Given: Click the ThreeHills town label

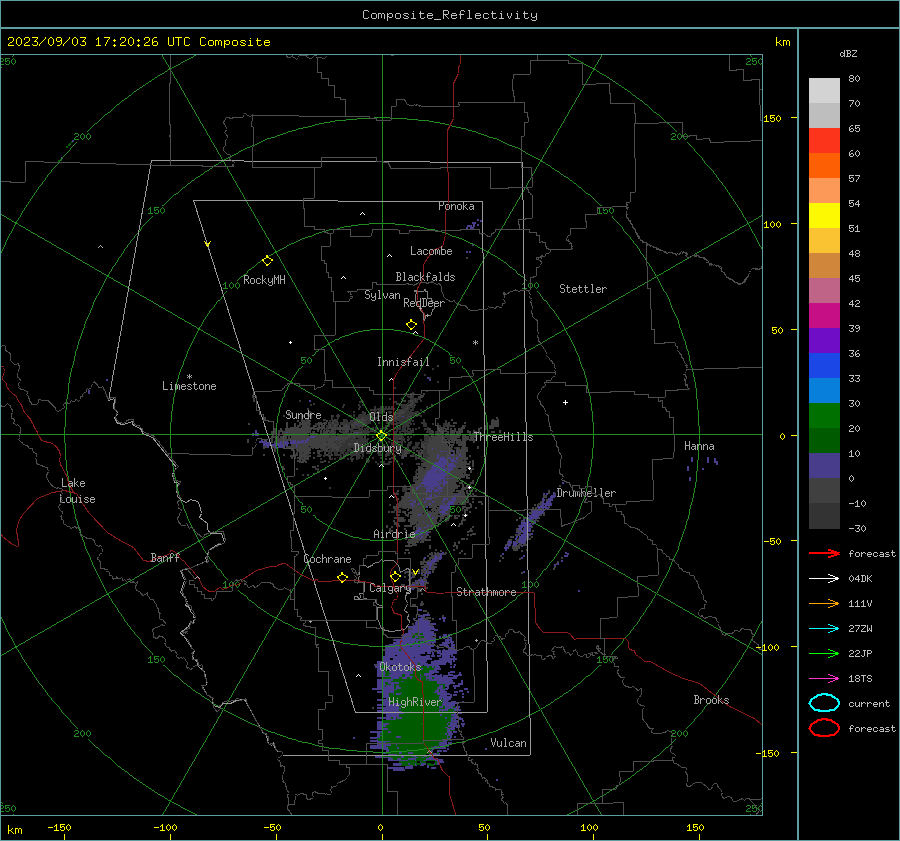Looking at the screenshot, I should pyautogui.click(x=503, y=437).
